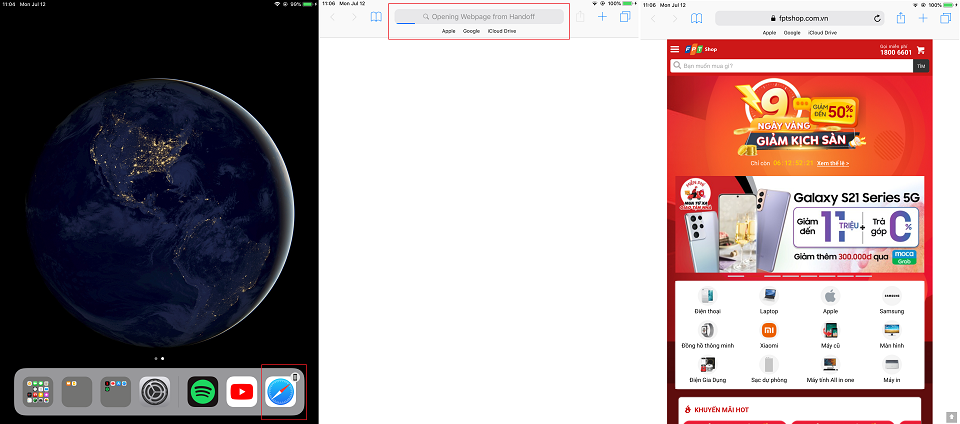
Task: Open dock folder holding five small apps
Action: [x=116, y=392]
